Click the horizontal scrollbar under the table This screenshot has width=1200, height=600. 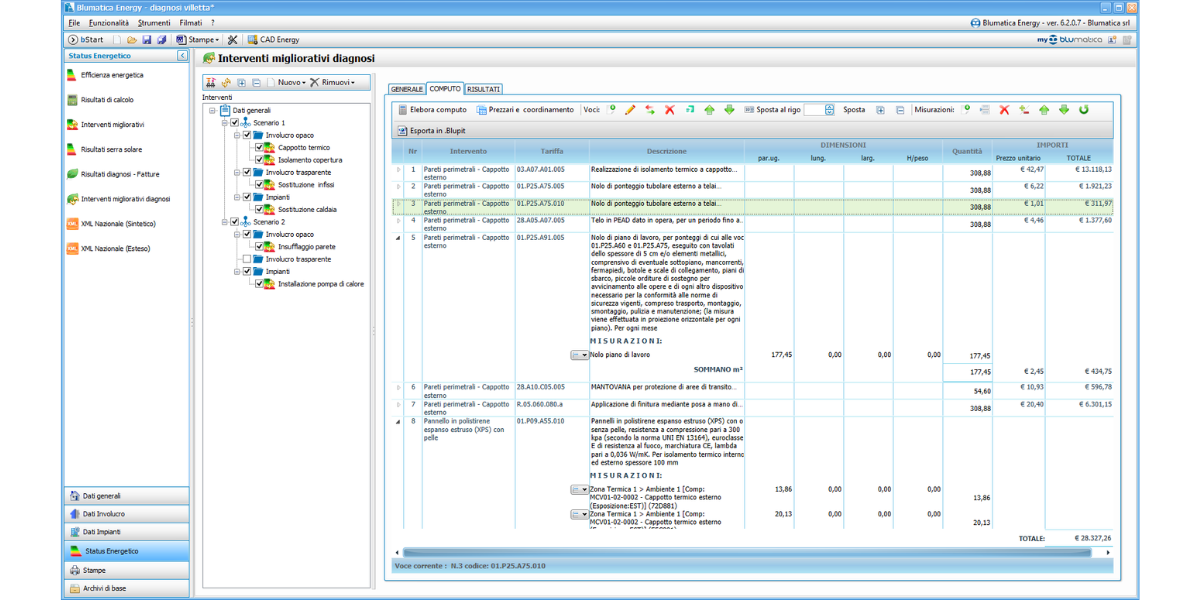coord(750,552)
